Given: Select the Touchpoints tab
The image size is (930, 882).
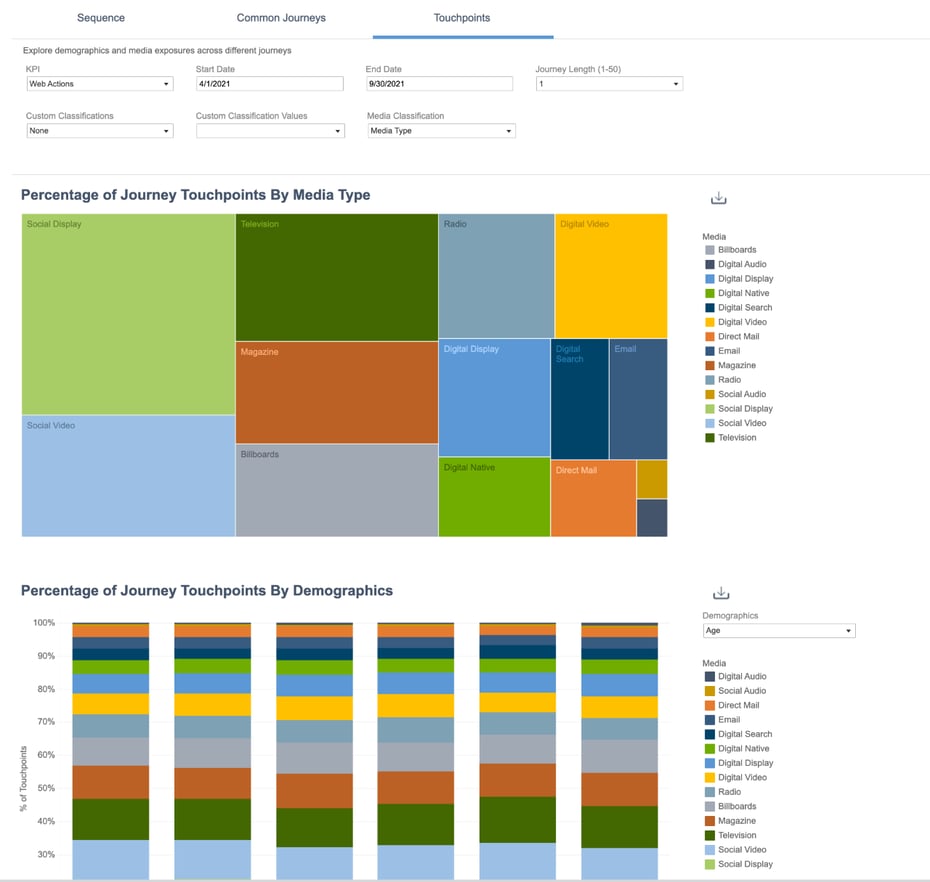Looking at the screenshot, I should (461, 18).
